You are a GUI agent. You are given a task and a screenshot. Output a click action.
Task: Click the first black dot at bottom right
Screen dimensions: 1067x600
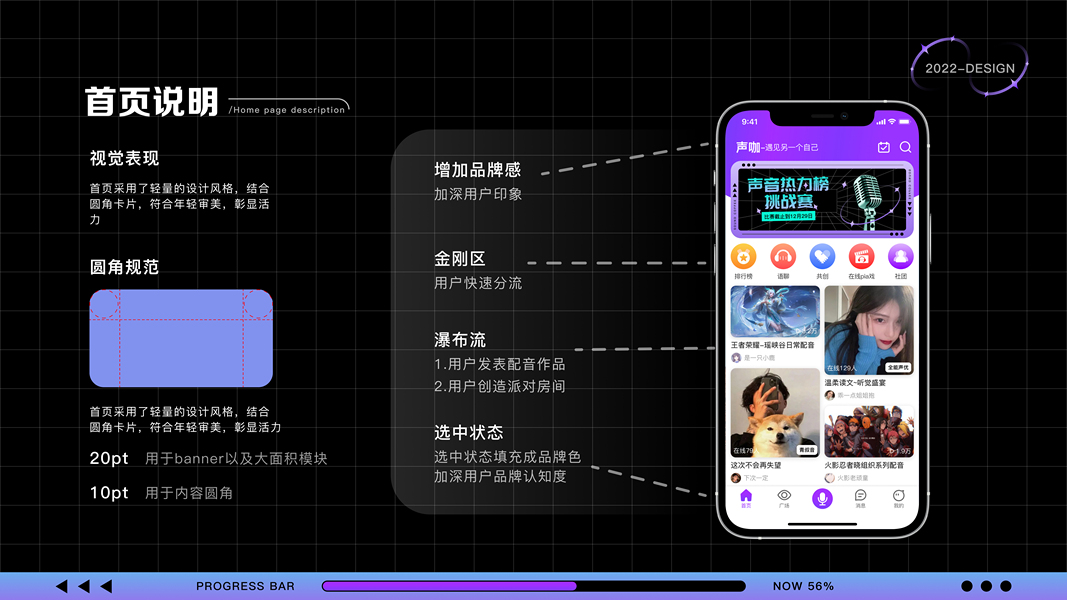[966, 586]
